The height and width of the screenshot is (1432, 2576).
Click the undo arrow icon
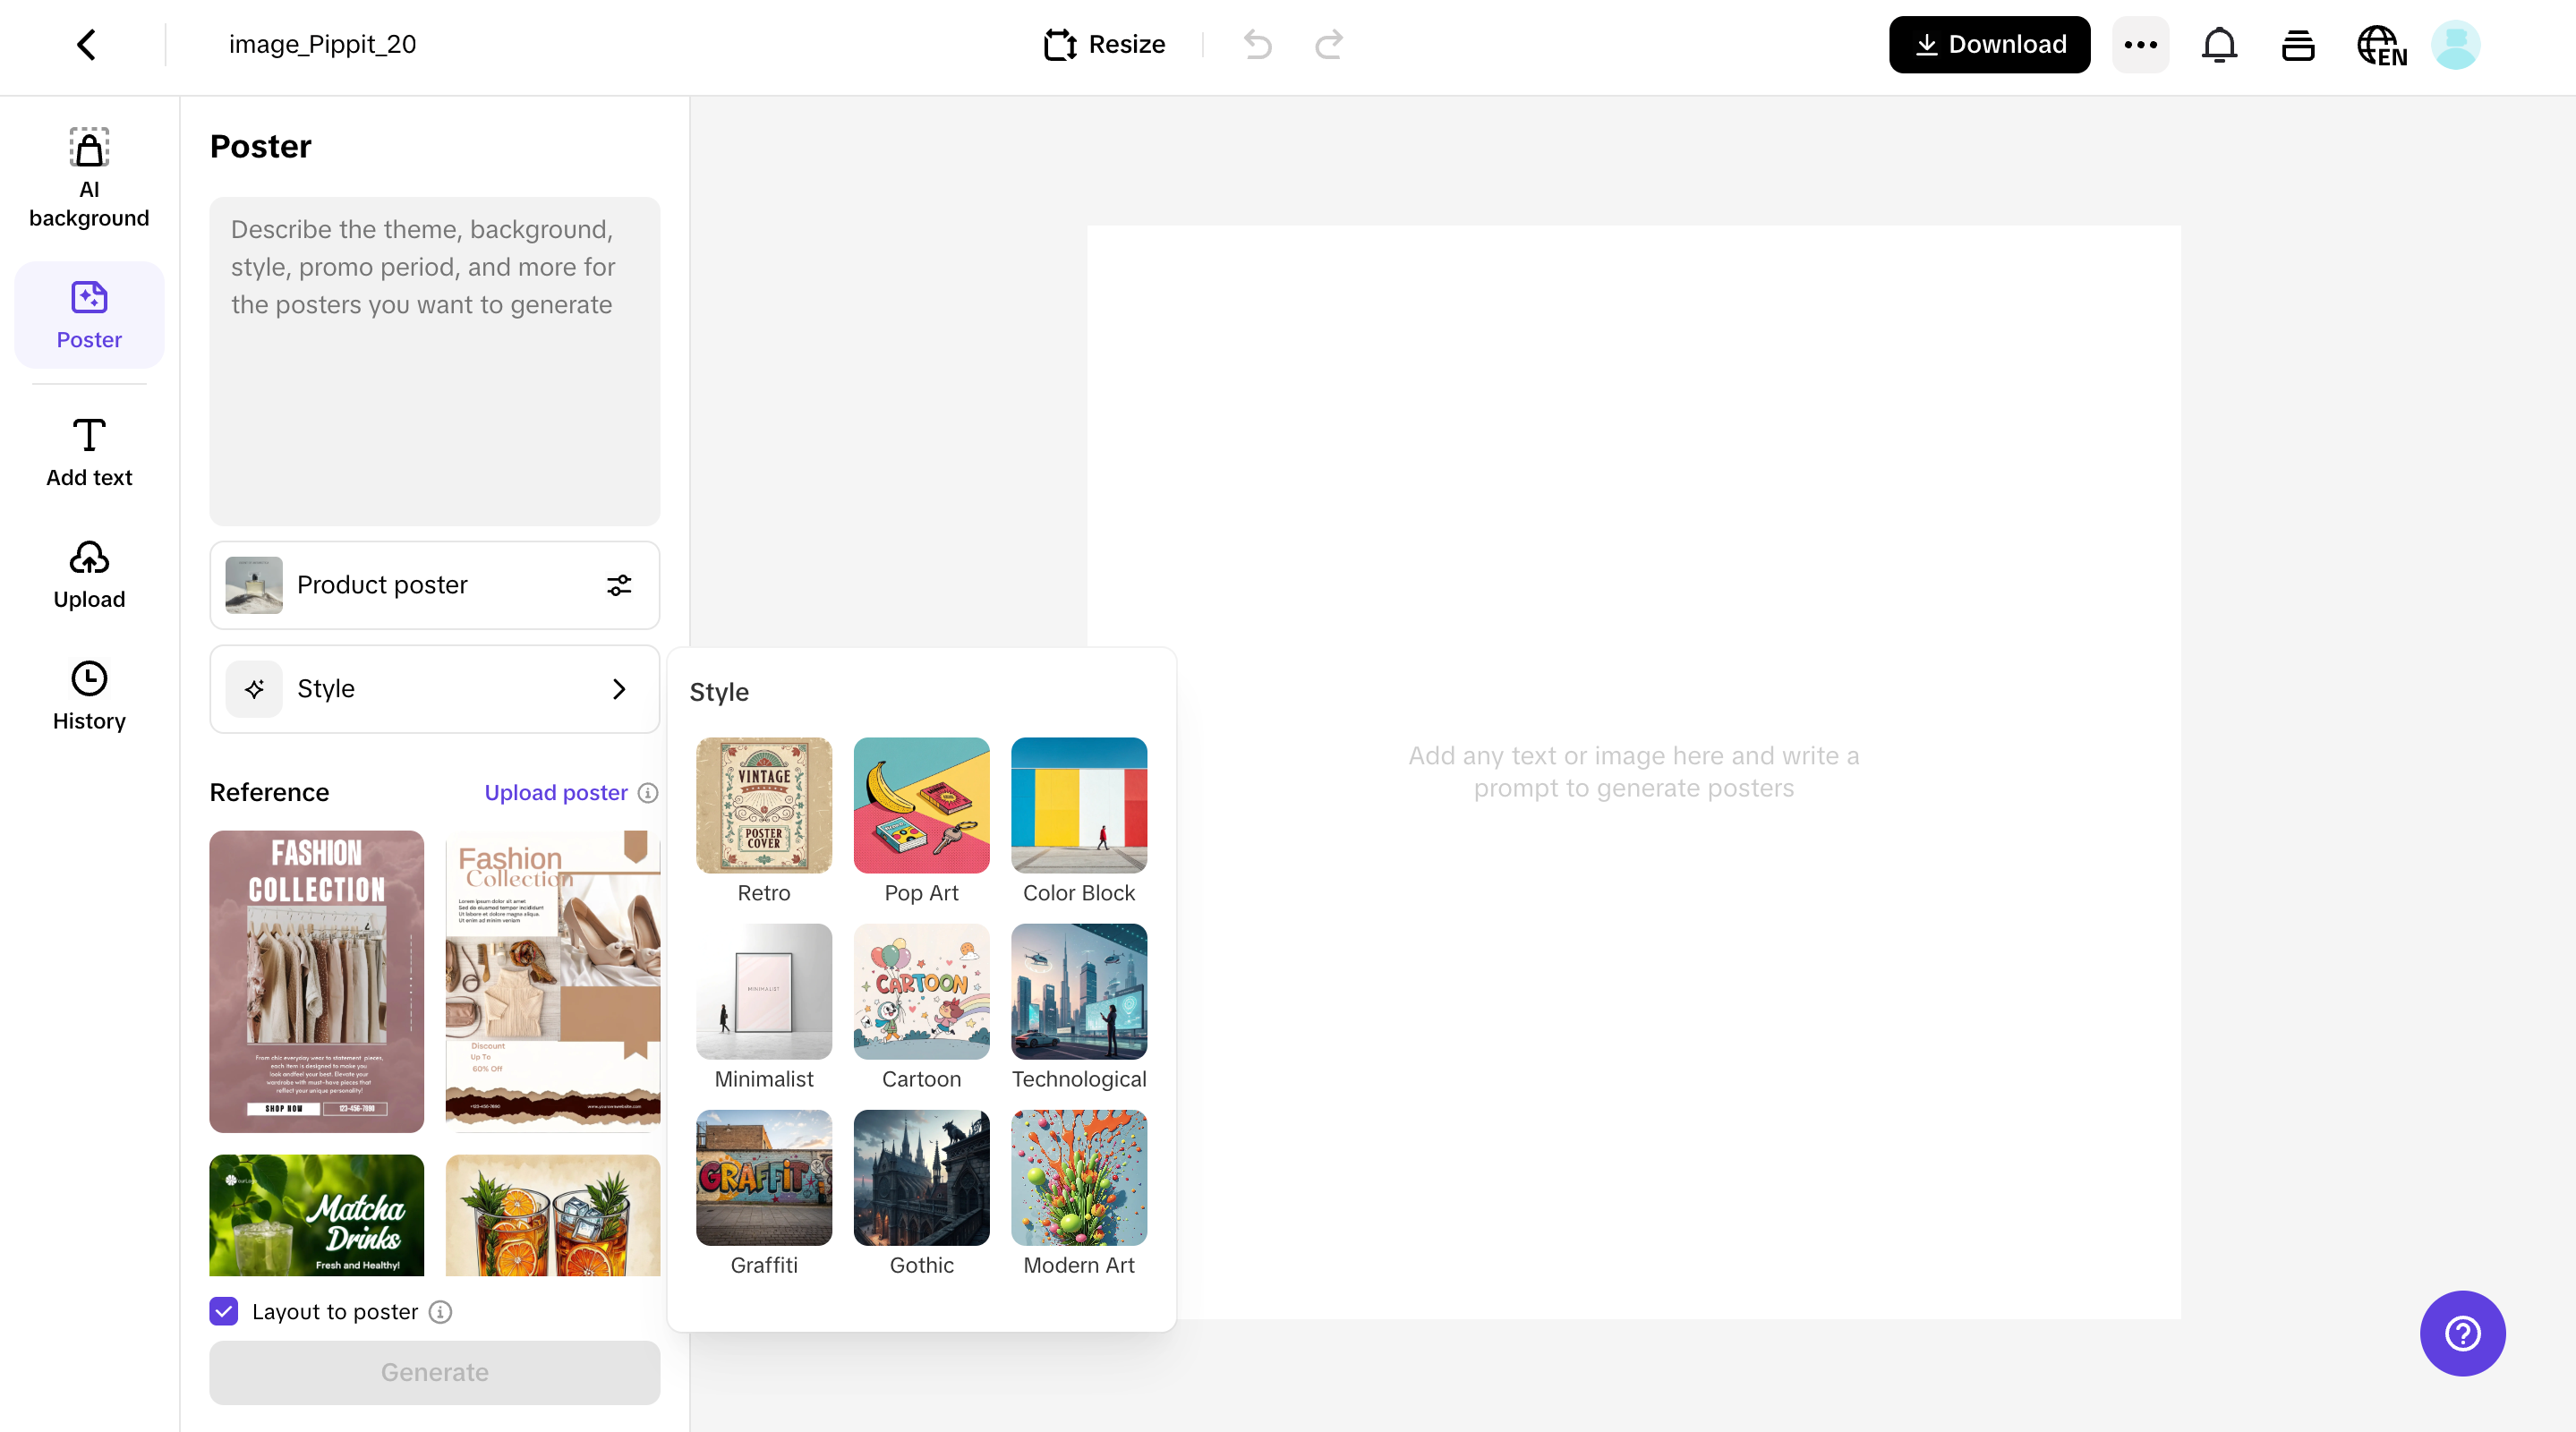1257,45
